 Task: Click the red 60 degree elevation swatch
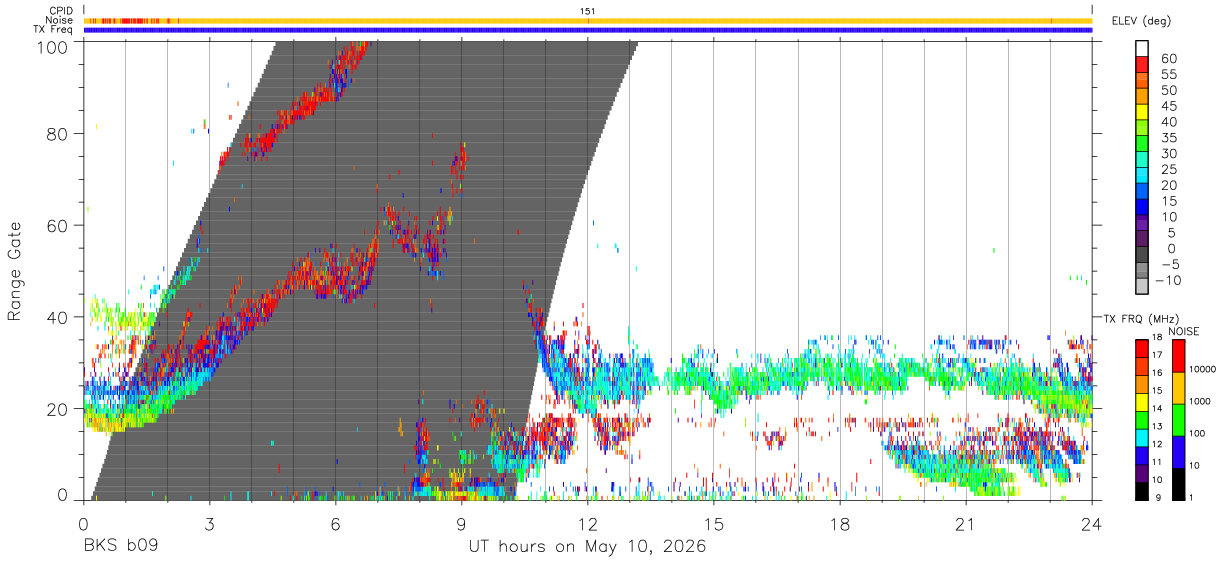pos(1142,64)
